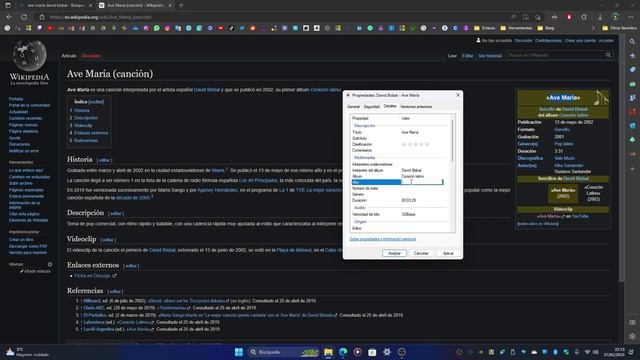Screen dimensions: 640x360
Task: Click the browser back arrow
Action: 9,17
